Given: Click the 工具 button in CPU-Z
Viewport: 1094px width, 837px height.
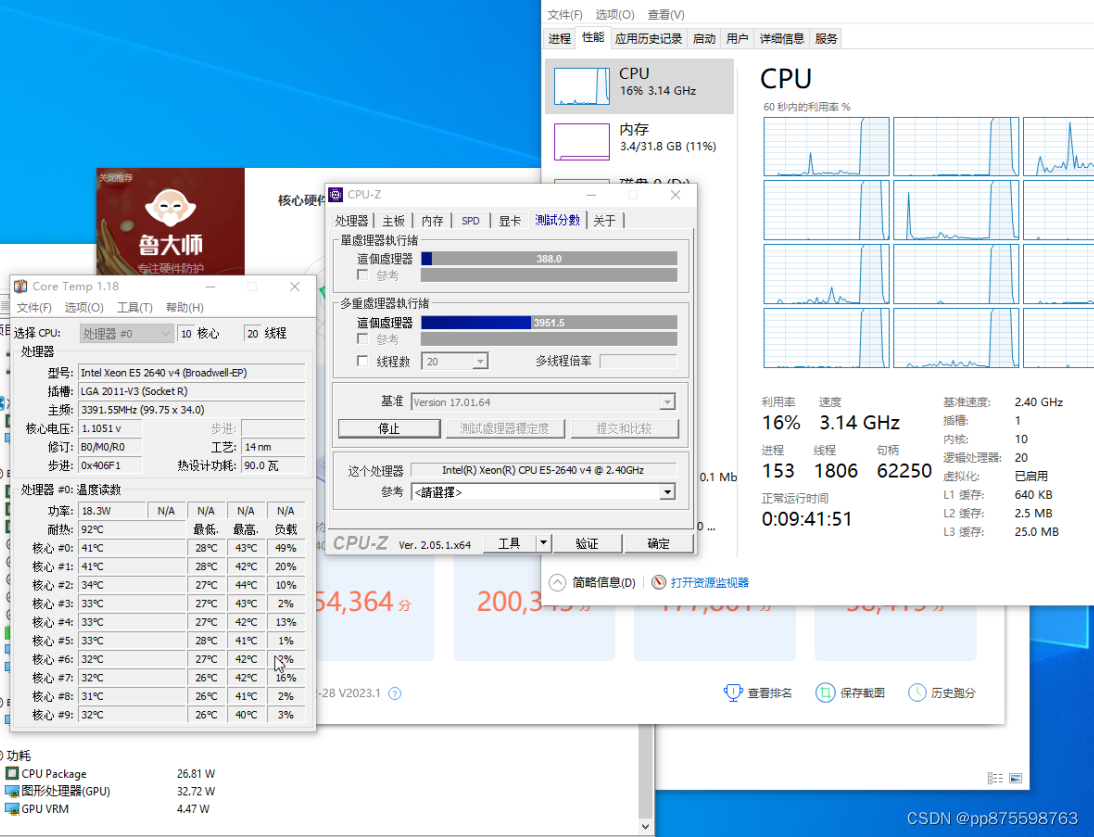Looking at the screenshot, I should (x=509, y=543).
